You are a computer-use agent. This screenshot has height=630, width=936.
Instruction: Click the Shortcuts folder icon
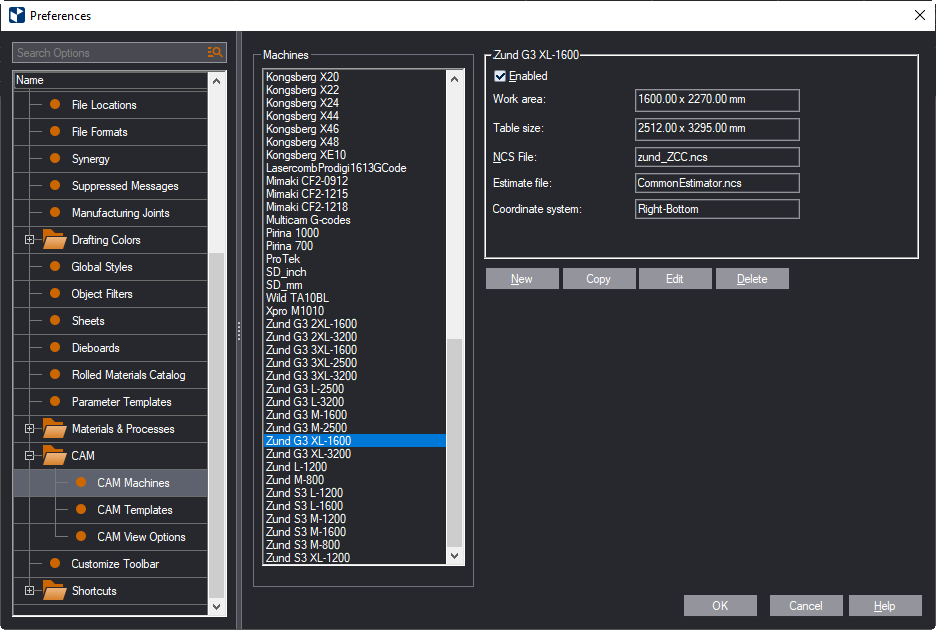click(54, 590)
